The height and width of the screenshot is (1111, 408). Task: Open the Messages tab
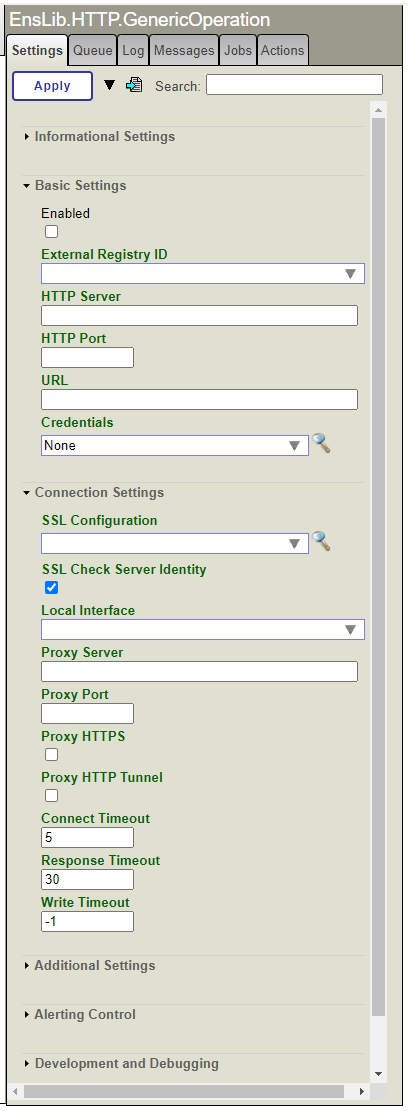click(x=184, y=50)
